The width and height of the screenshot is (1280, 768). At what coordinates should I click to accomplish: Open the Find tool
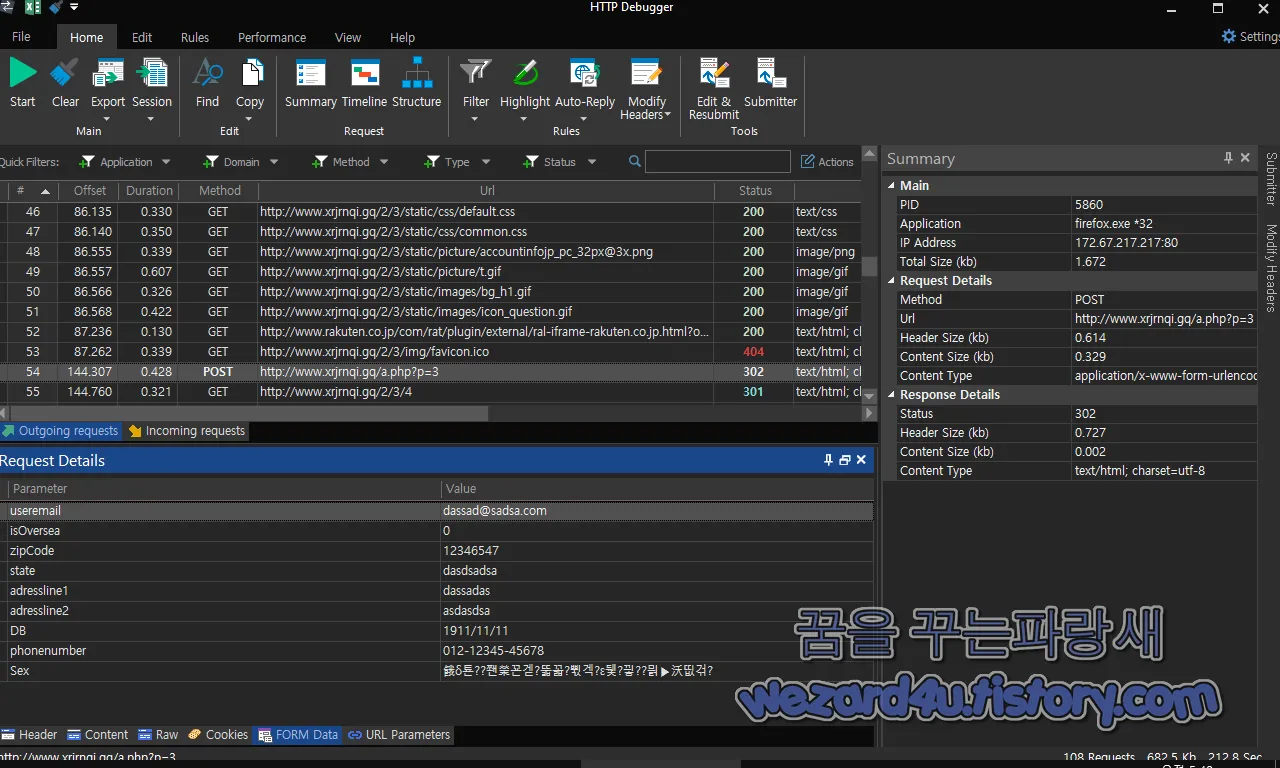coord(207,82)
